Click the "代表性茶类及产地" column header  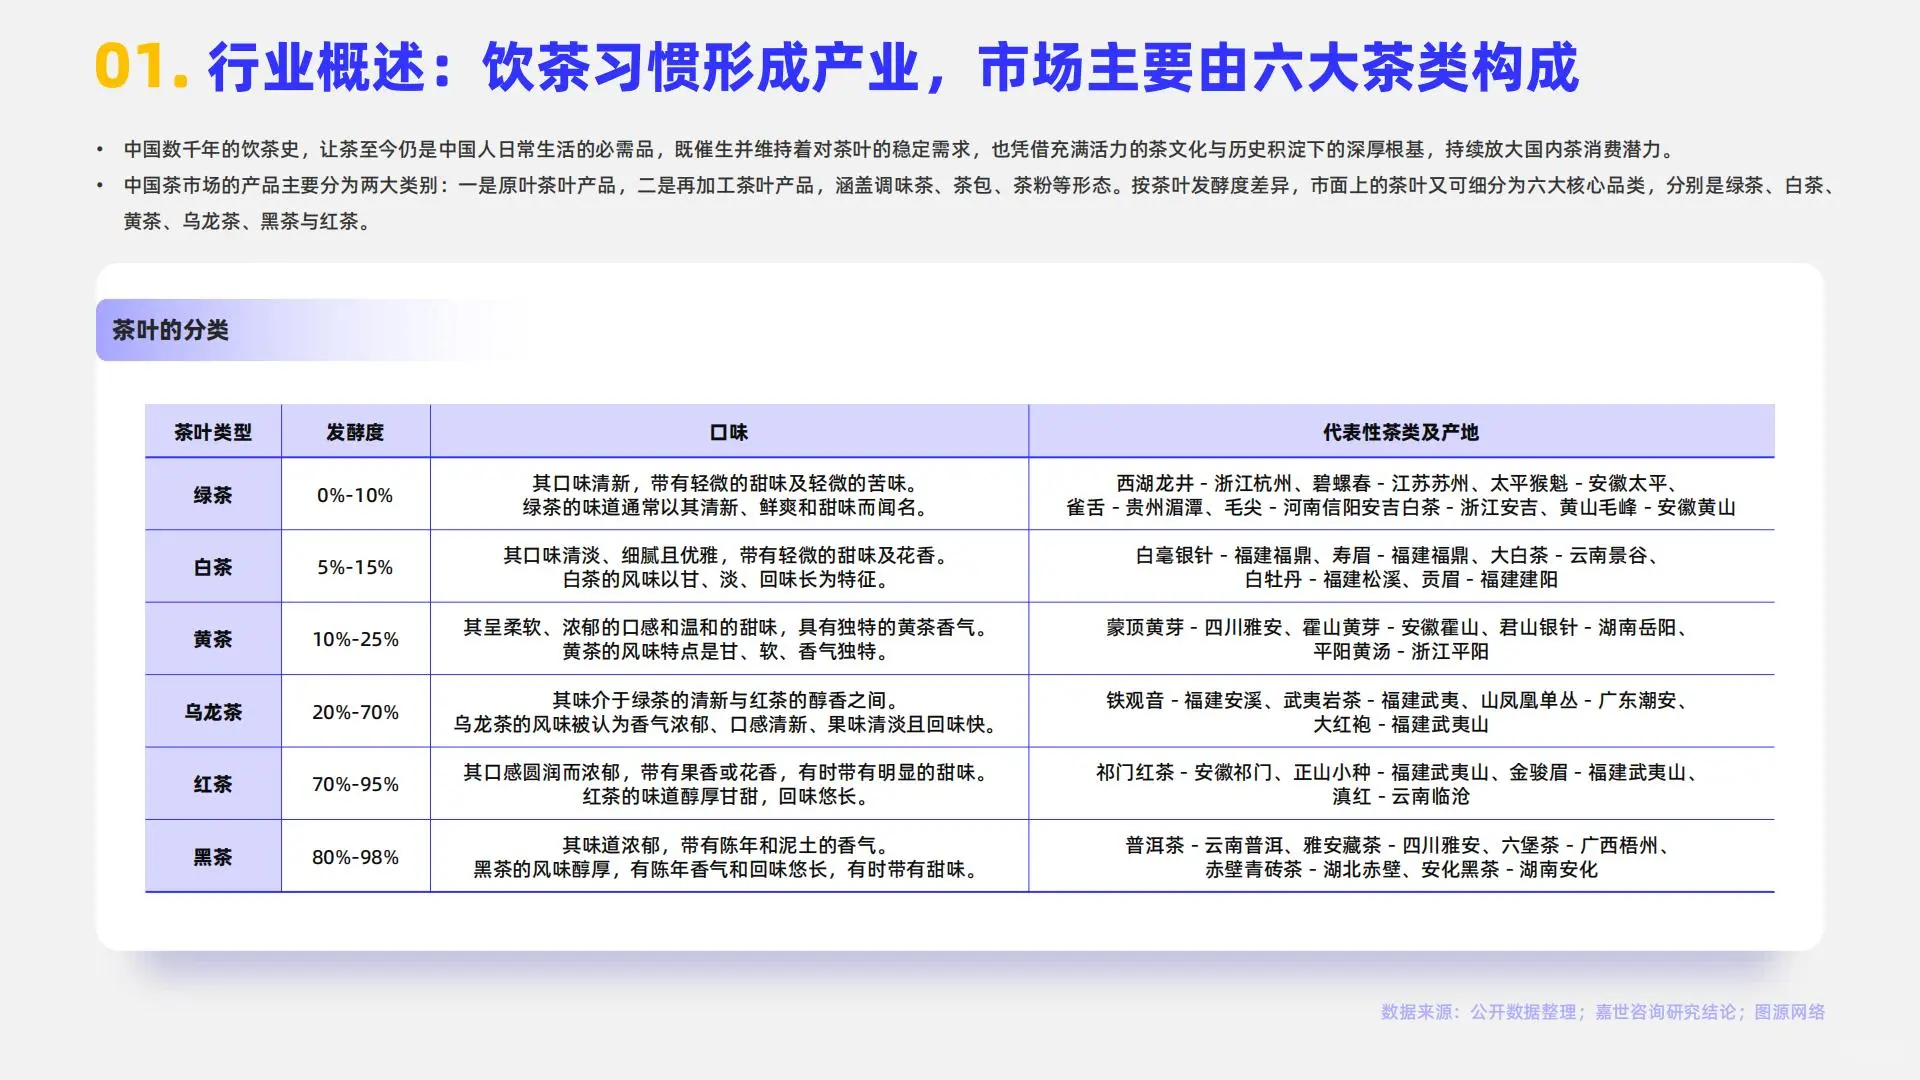[1399, 433]
